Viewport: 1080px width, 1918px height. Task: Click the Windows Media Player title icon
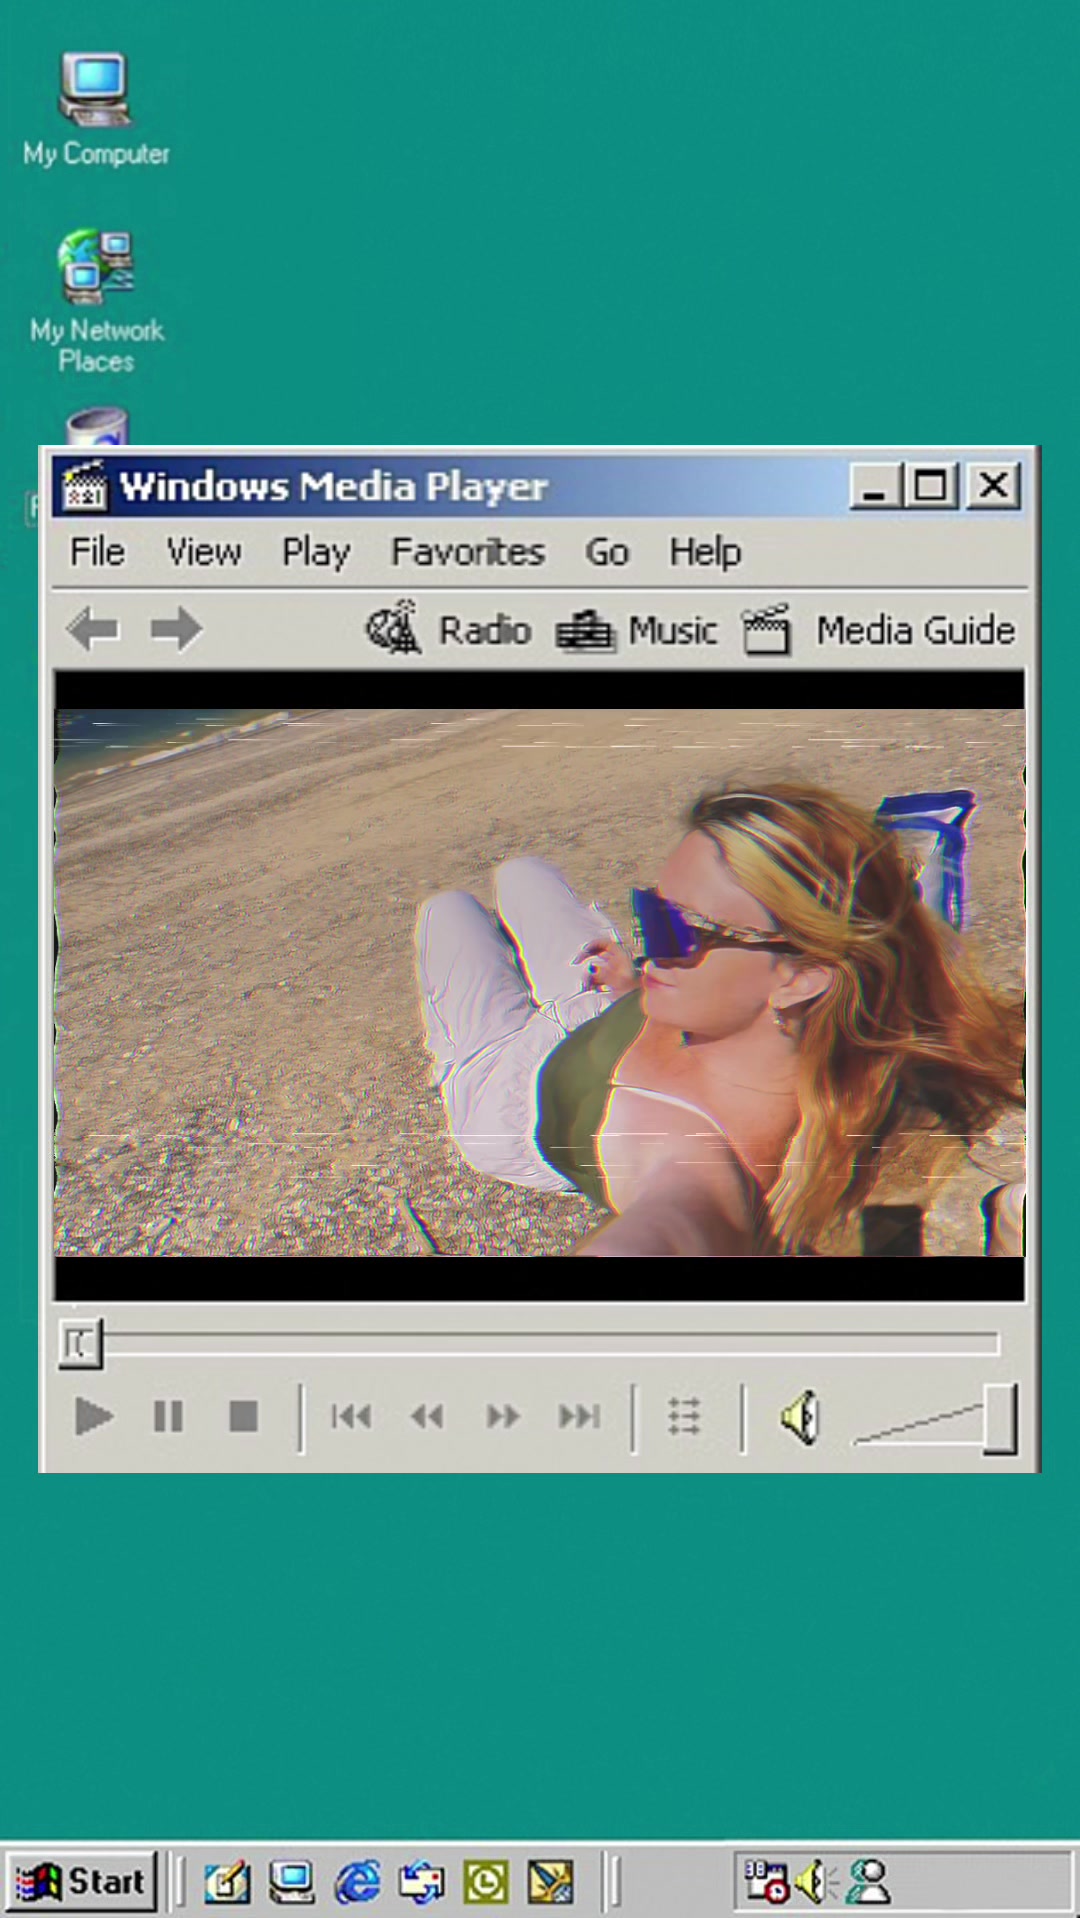pyautogui.click(x=84, y=486)
